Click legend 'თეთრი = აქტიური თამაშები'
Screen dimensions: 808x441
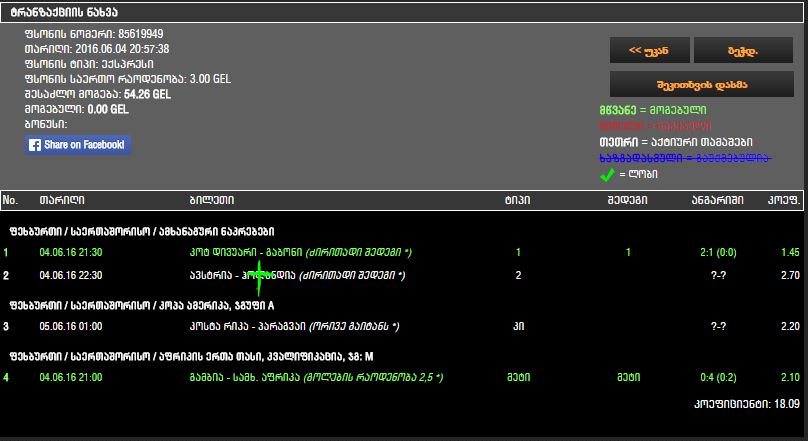pyautogui.click(x=676, y=142)
